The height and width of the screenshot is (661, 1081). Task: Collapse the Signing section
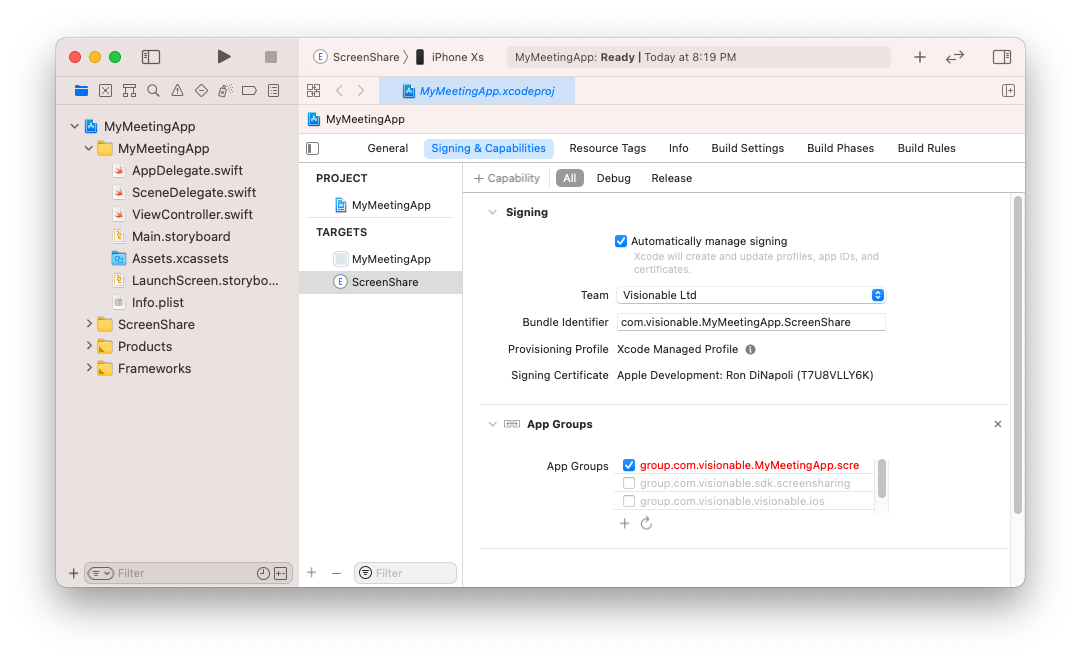[492, 212]
